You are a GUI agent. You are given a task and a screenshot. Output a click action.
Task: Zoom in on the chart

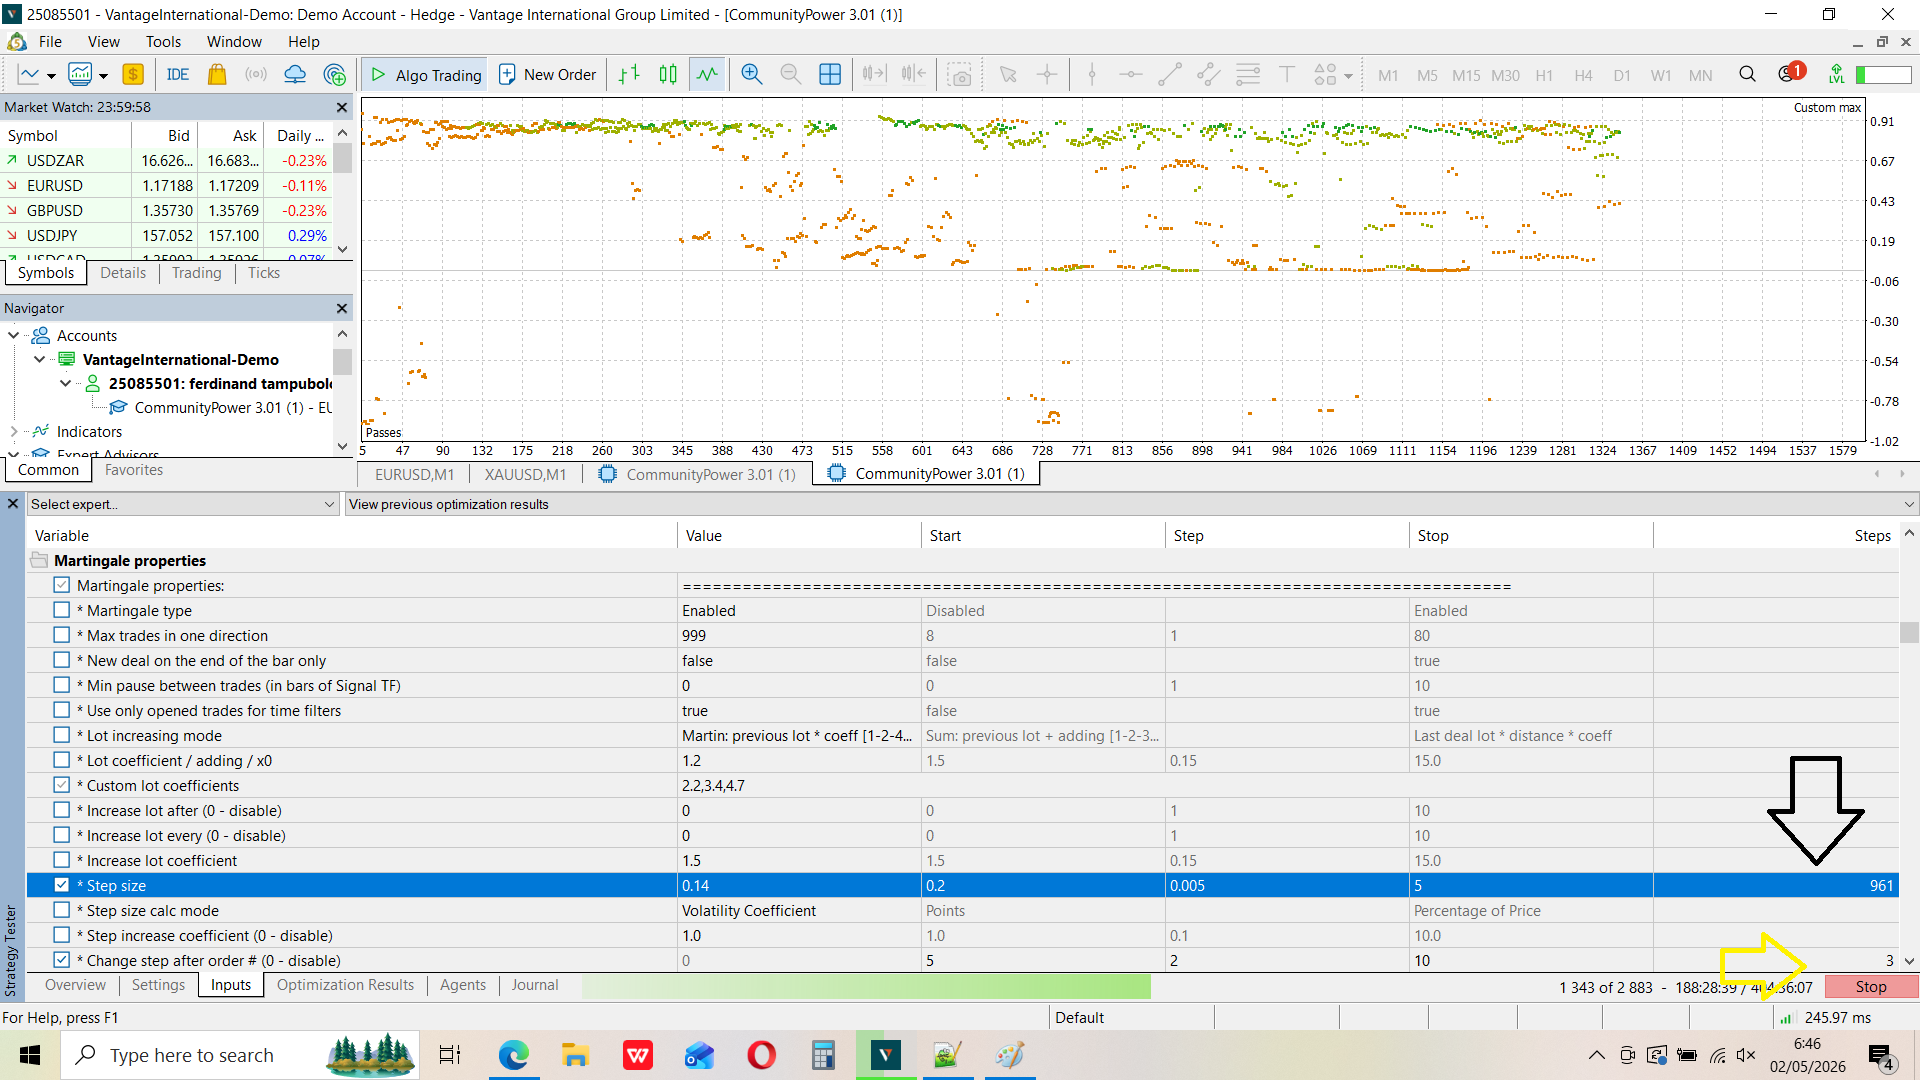tap(752, 75)
